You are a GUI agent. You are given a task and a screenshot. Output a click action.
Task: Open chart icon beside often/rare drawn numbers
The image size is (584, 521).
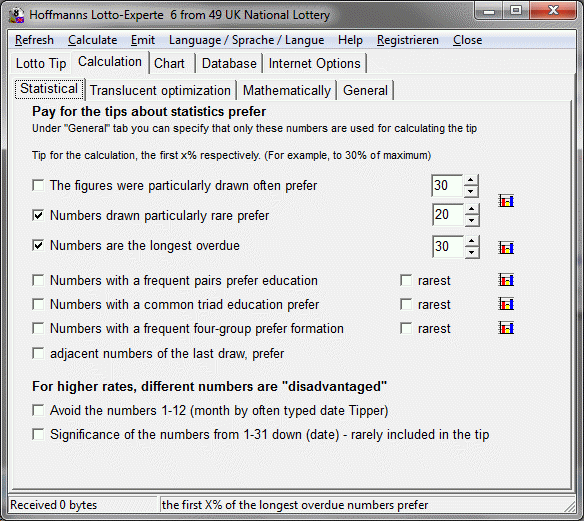[x=506, y=201]
